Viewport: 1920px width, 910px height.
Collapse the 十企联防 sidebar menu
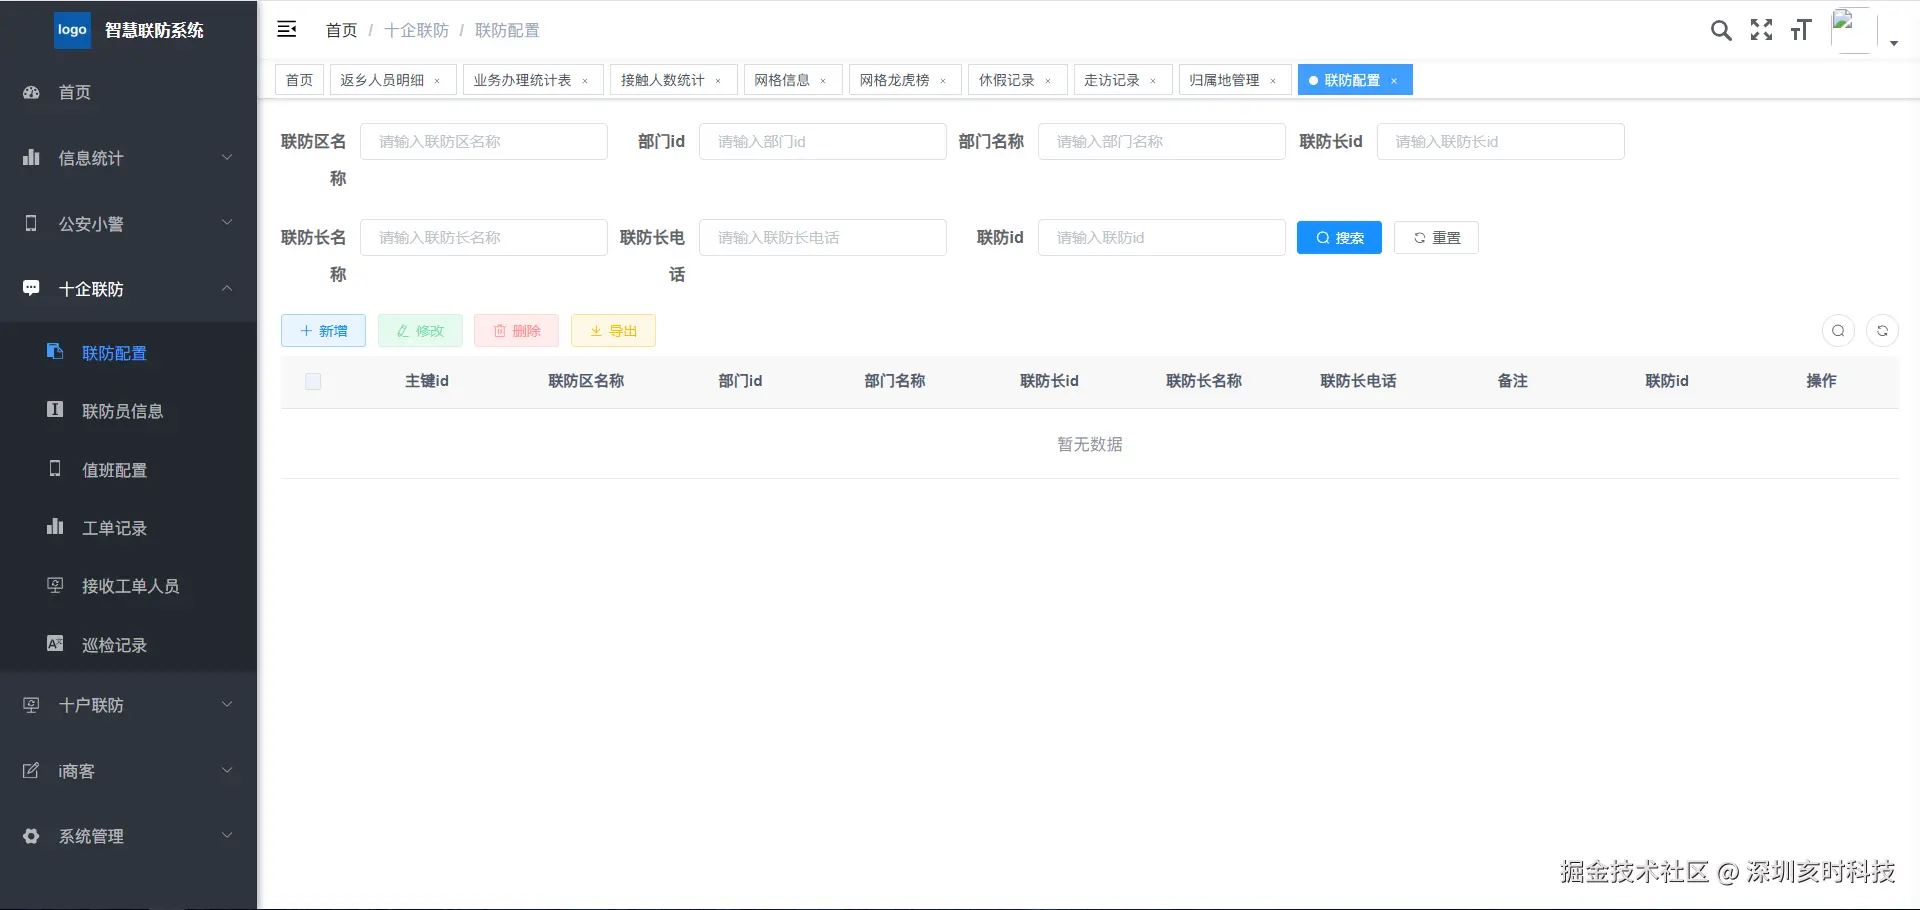point(128,289)
